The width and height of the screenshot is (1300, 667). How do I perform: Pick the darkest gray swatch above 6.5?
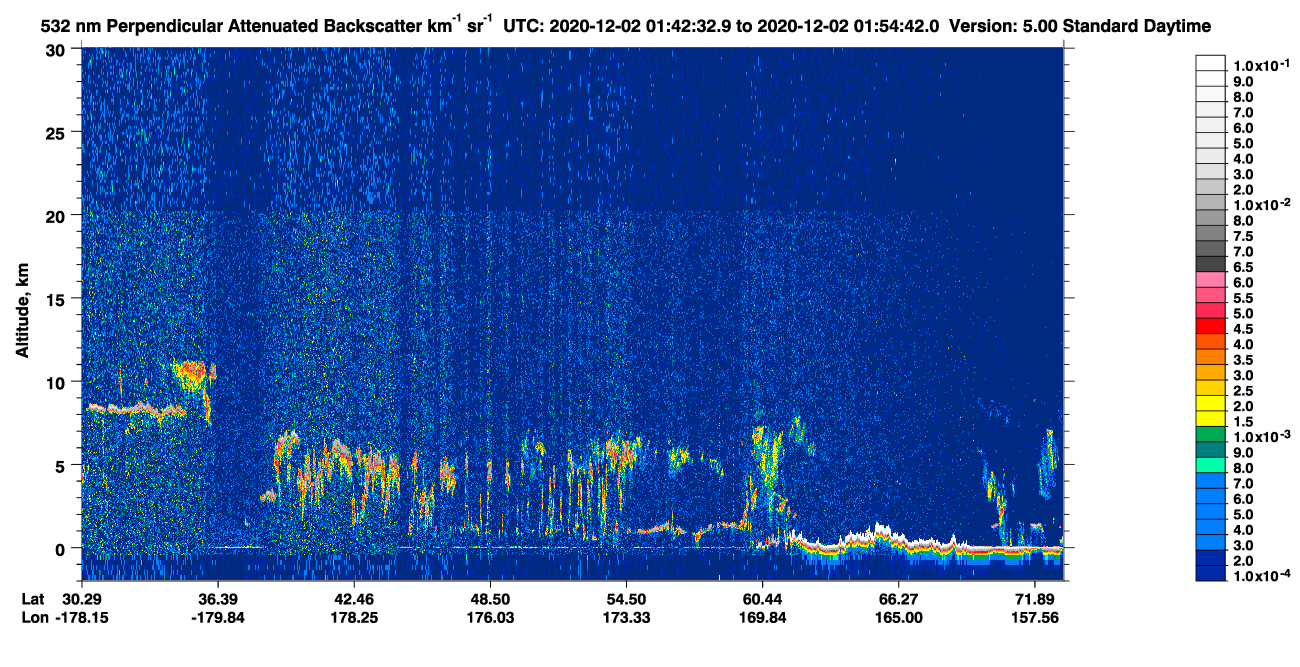tap(1210, 263)
